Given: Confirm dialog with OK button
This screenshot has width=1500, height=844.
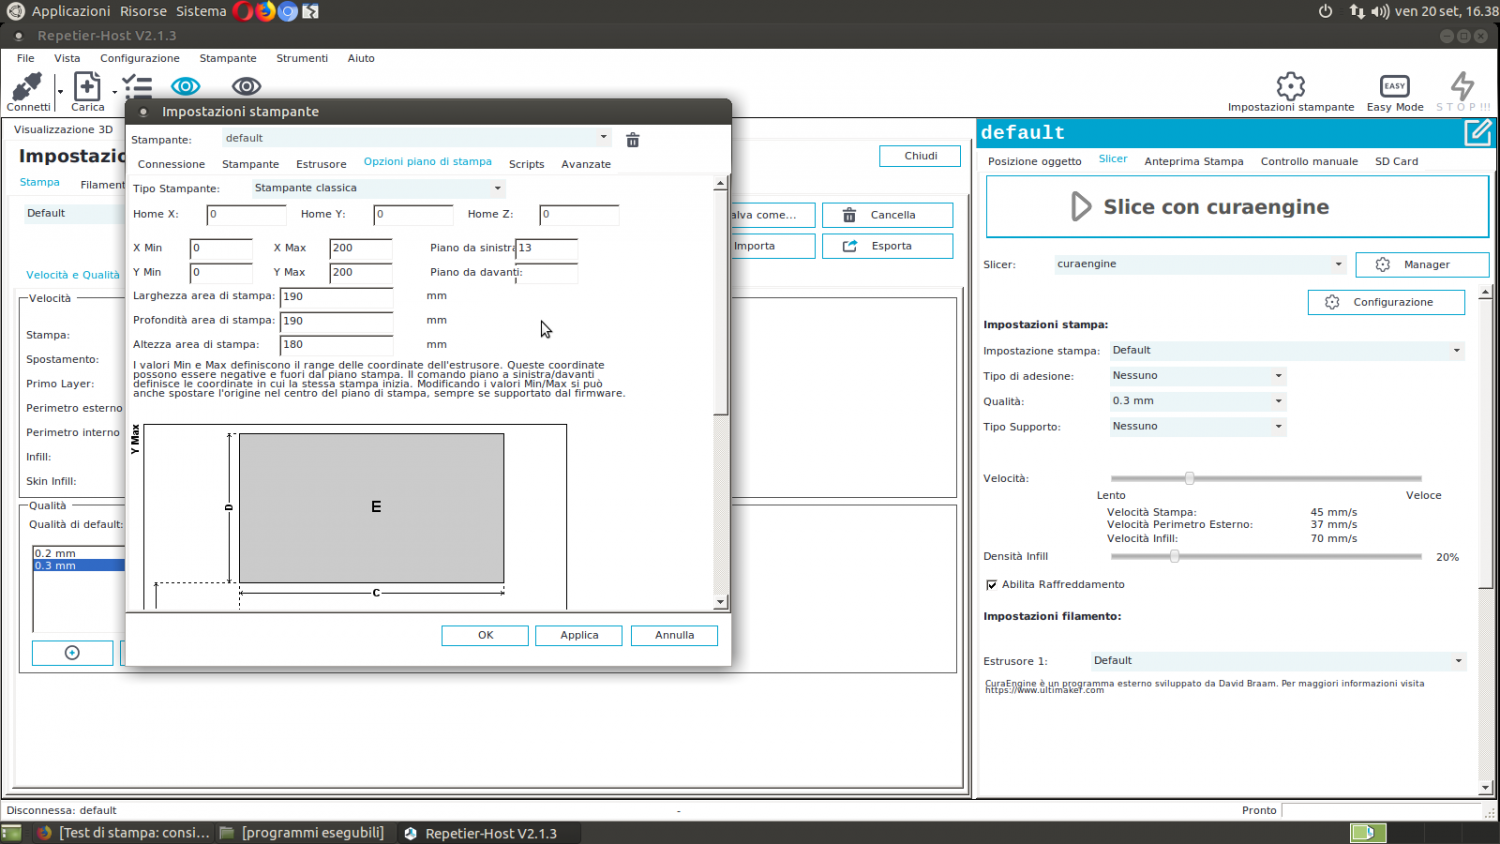Looking at the screenshot, I should pyautogui.click(x=485, y=635).
